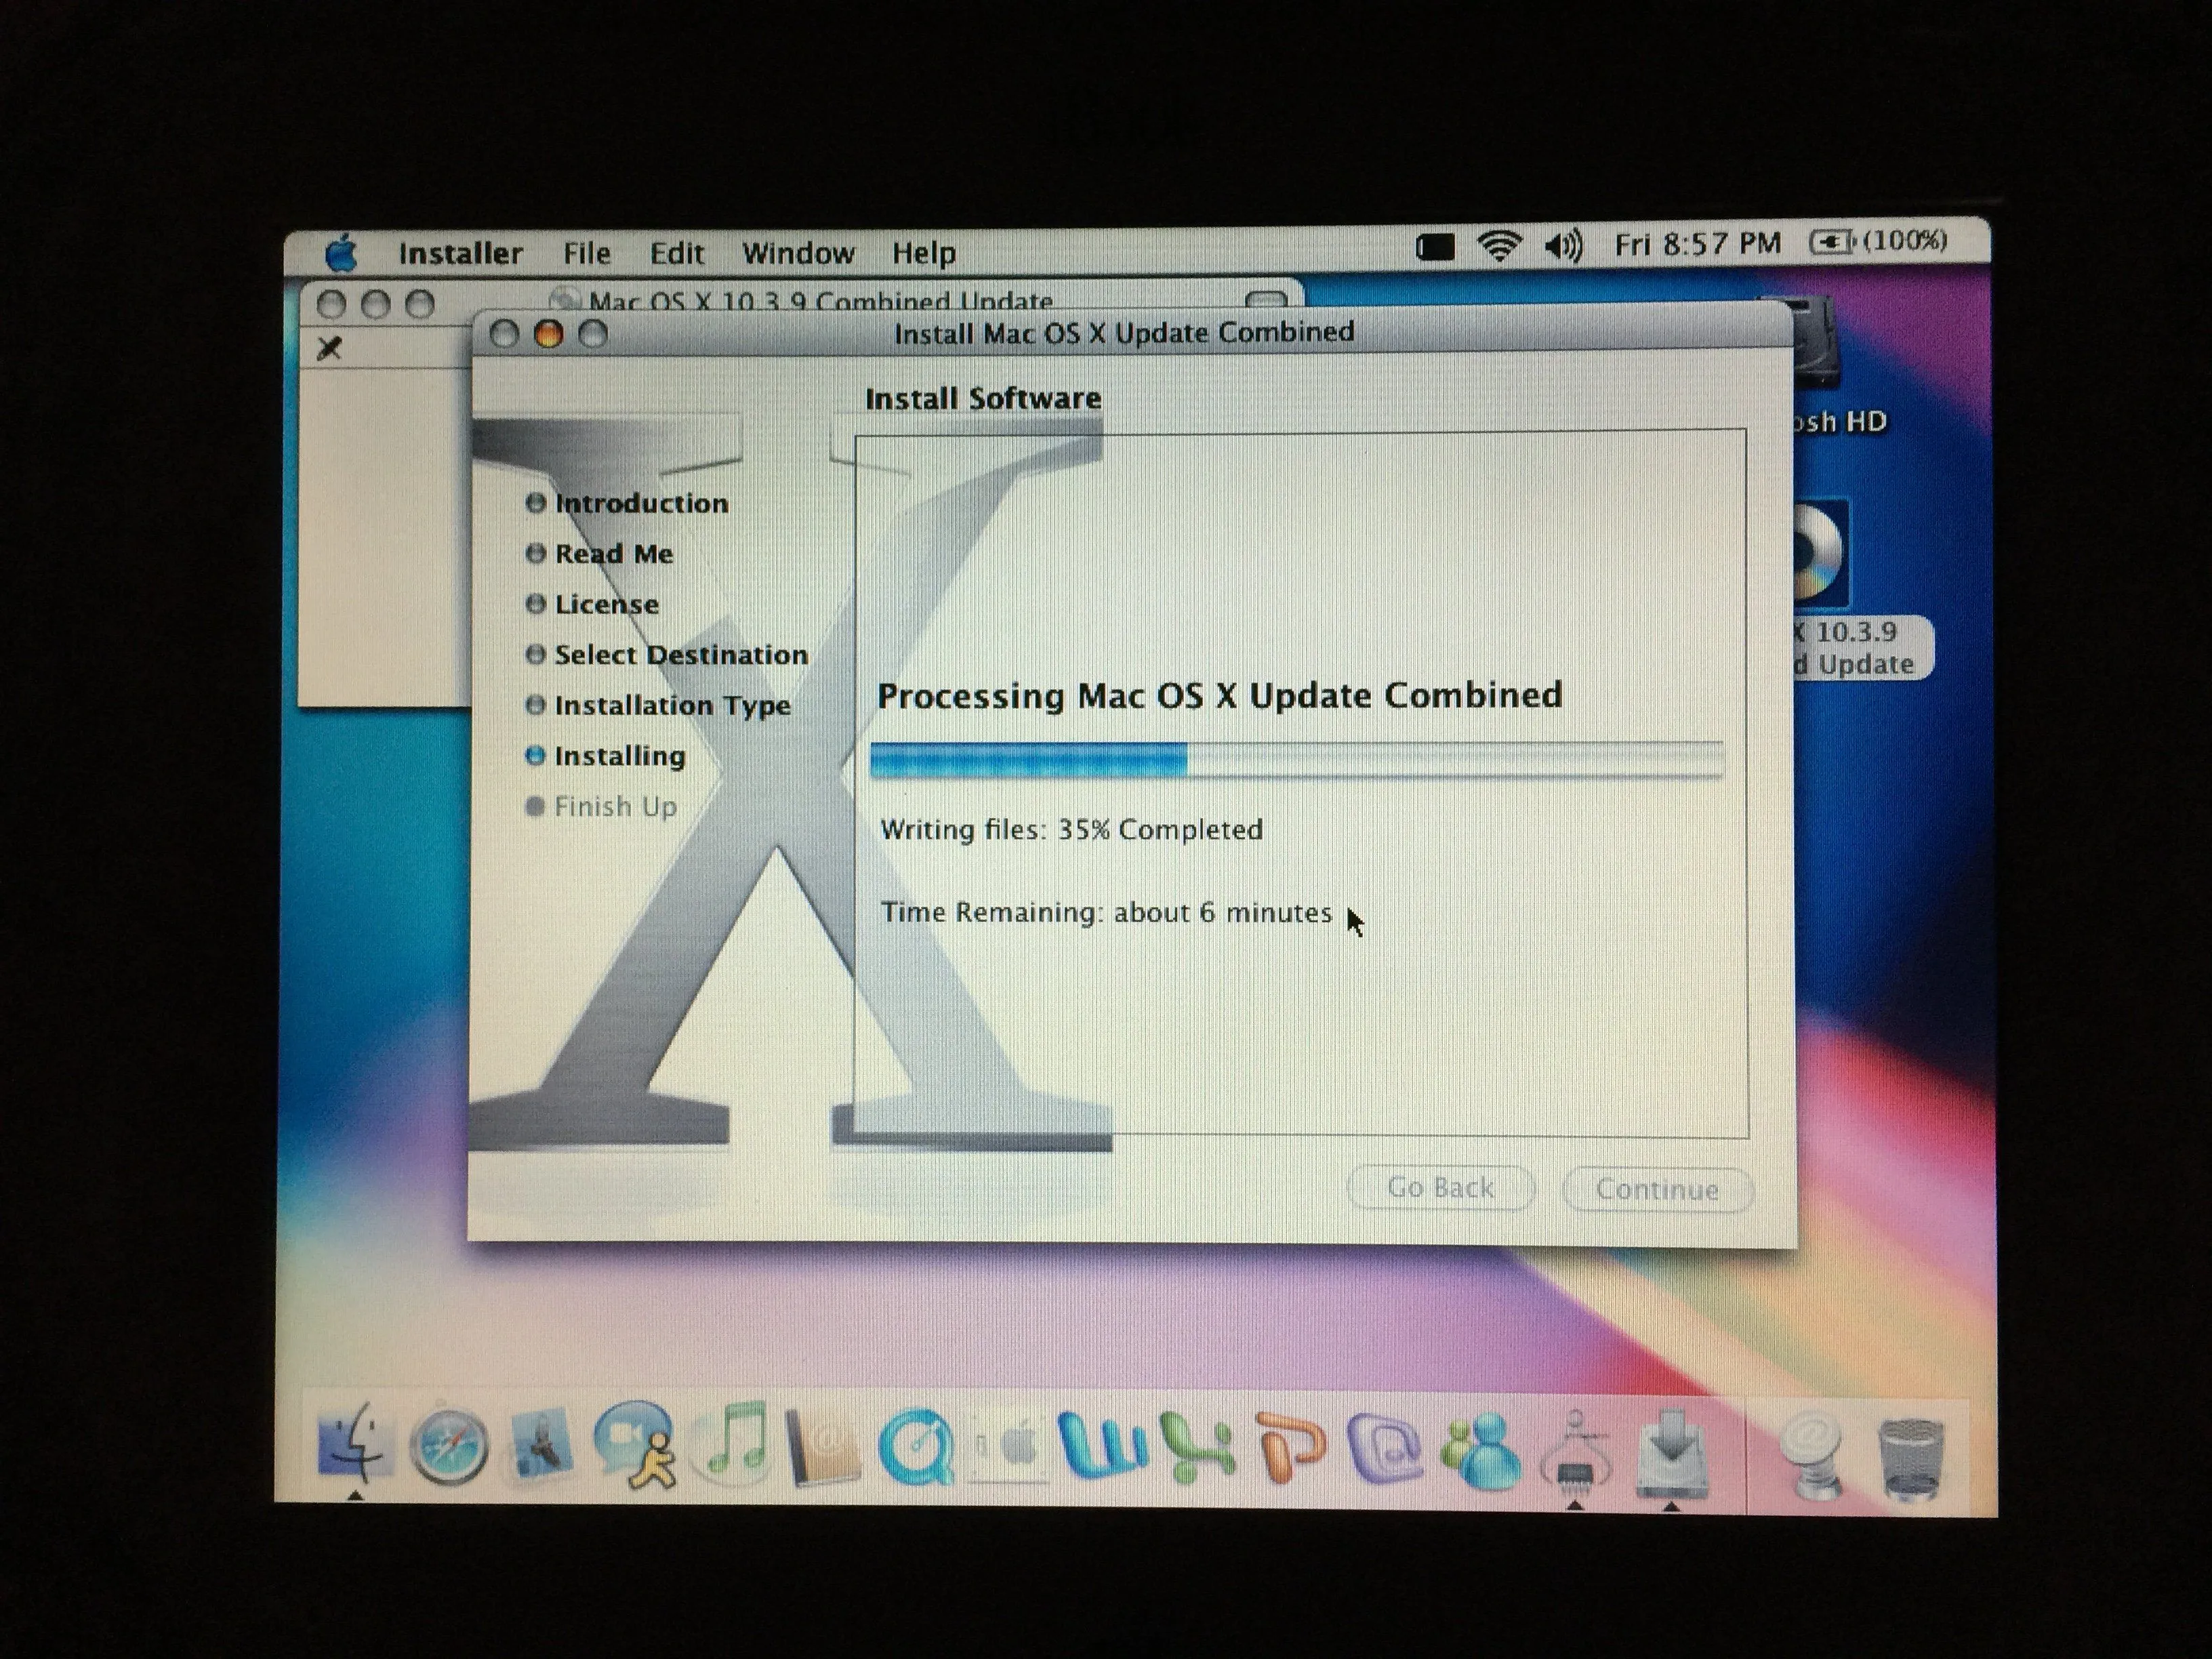Click the installation progress bar

pyautogui.click(x=1296, y=760)
